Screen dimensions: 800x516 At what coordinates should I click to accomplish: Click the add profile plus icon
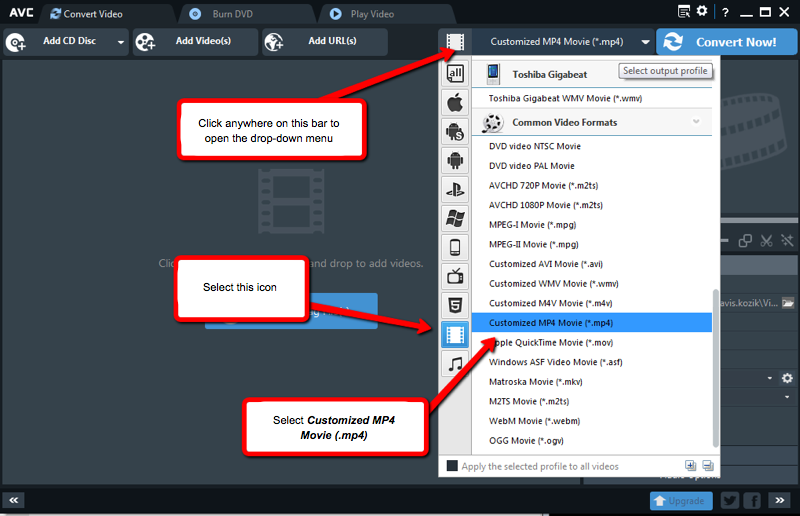point(690,465)
